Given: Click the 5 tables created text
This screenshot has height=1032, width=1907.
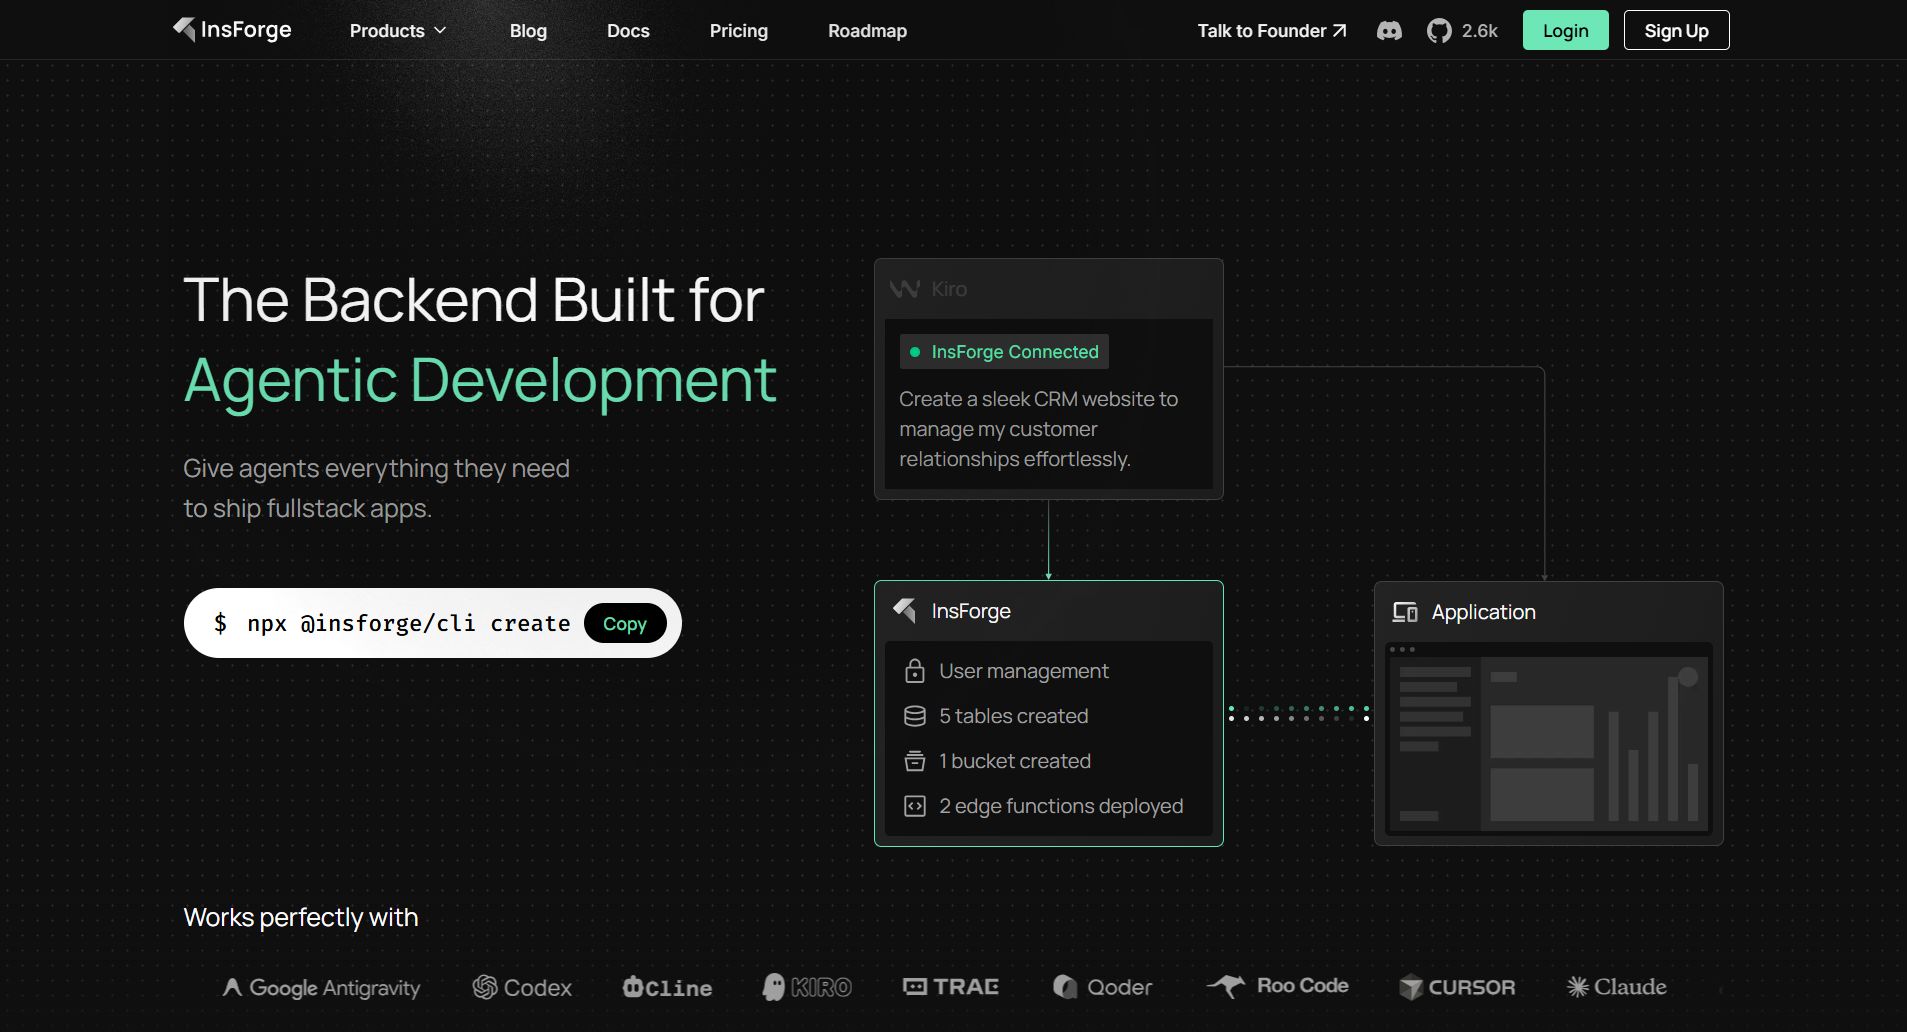Looking at the screenshot, I should point(1013,716).
